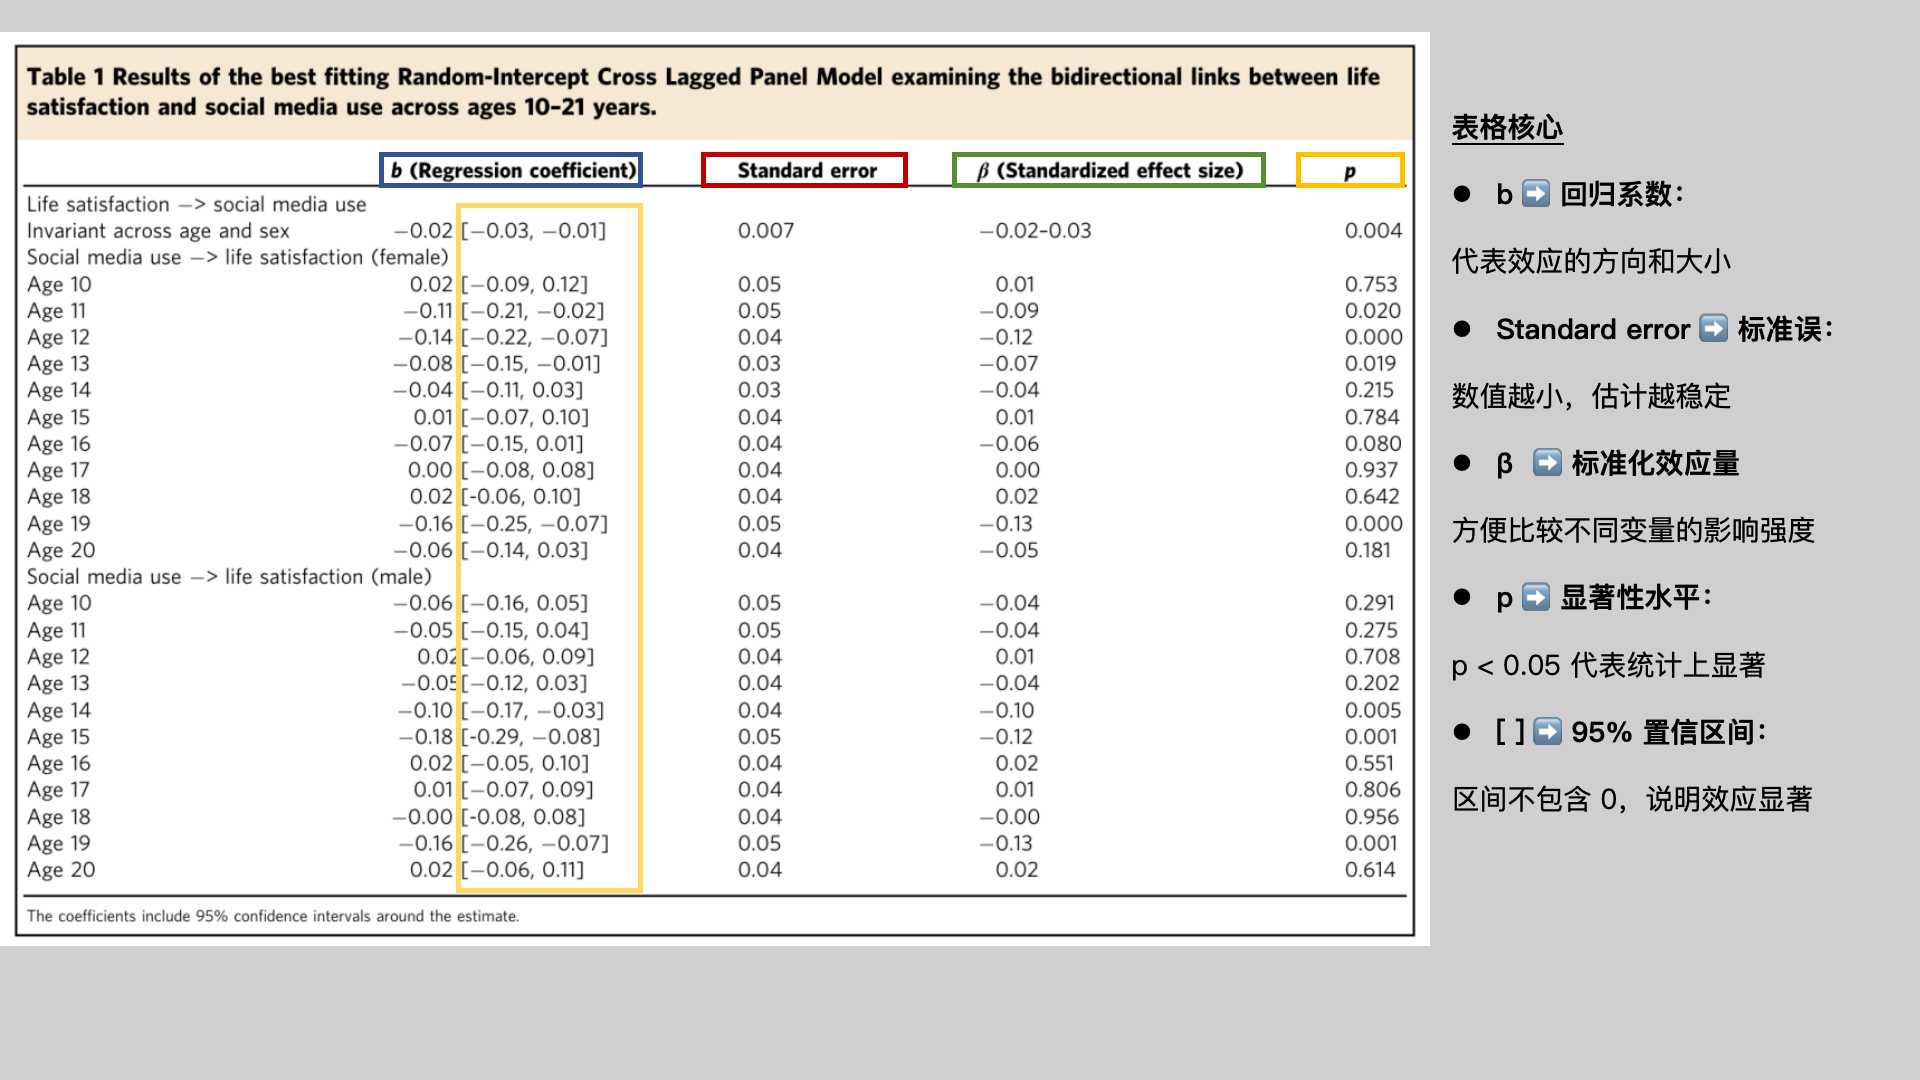
Task: Select the yellow-boxed 'p' column header
Action: pyautogui.click(x=1349, y=171)
